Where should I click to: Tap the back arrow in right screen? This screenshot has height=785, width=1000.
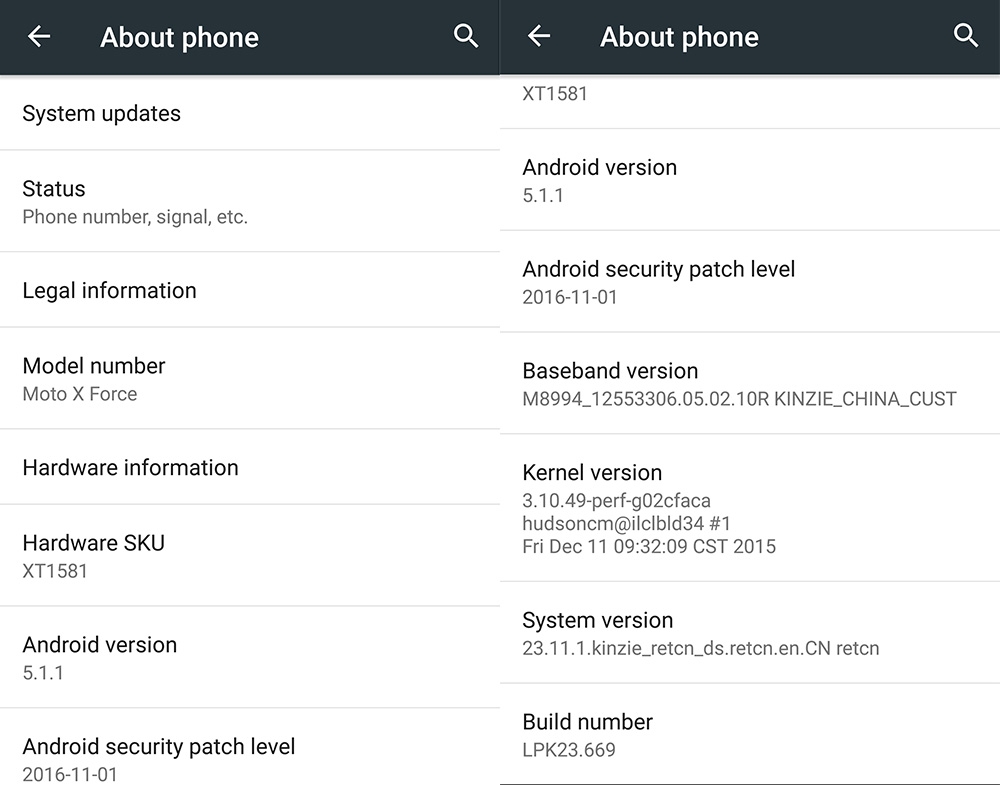pos(539,36)
